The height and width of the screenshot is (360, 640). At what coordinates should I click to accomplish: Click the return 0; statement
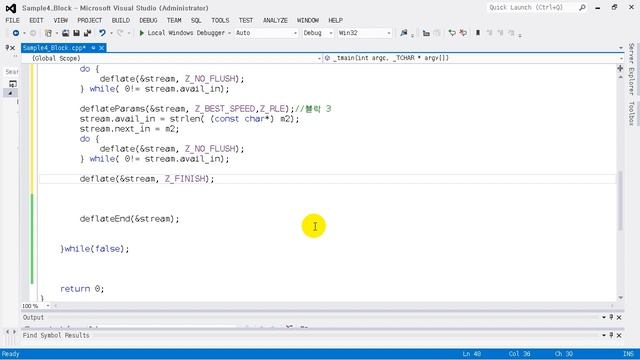tap(82, 289)
